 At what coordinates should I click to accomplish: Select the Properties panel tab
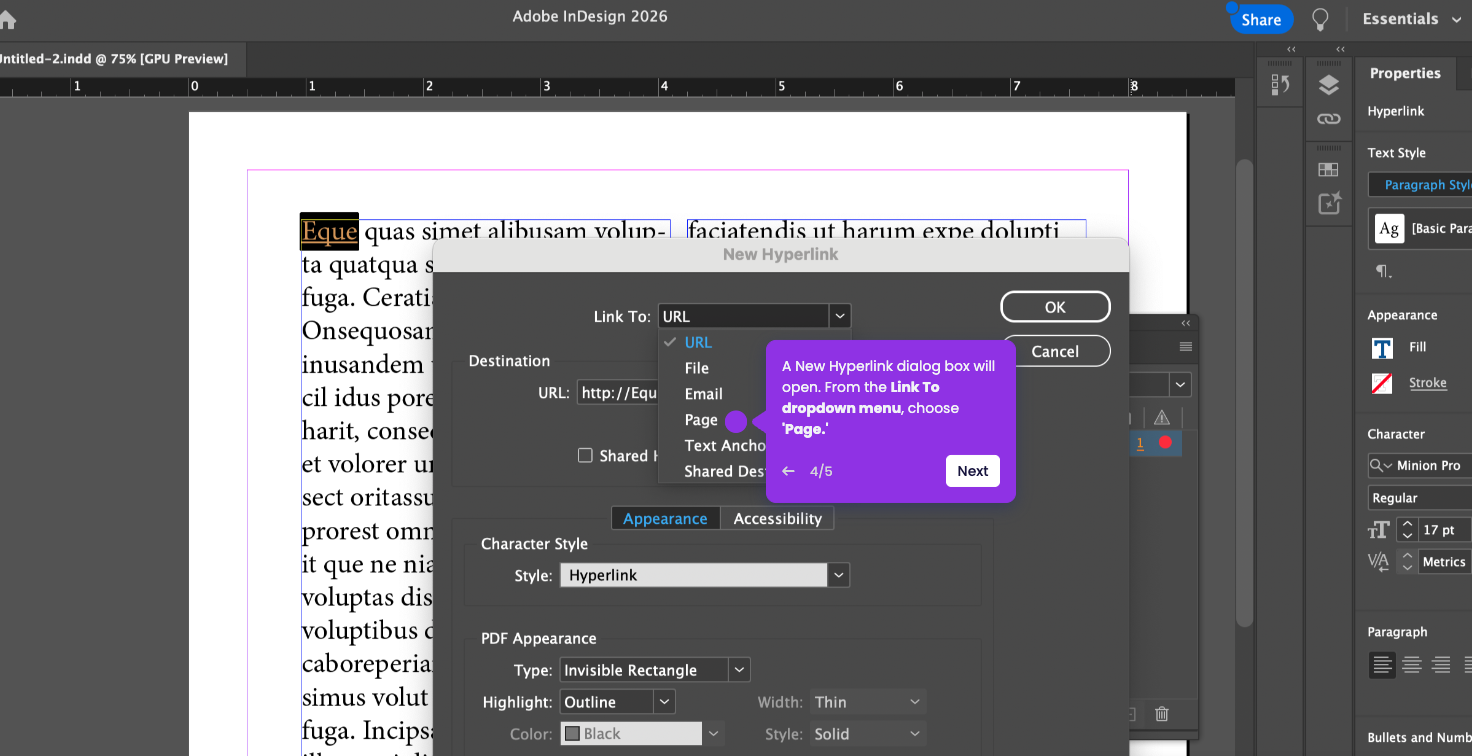tap(1405, 73)
